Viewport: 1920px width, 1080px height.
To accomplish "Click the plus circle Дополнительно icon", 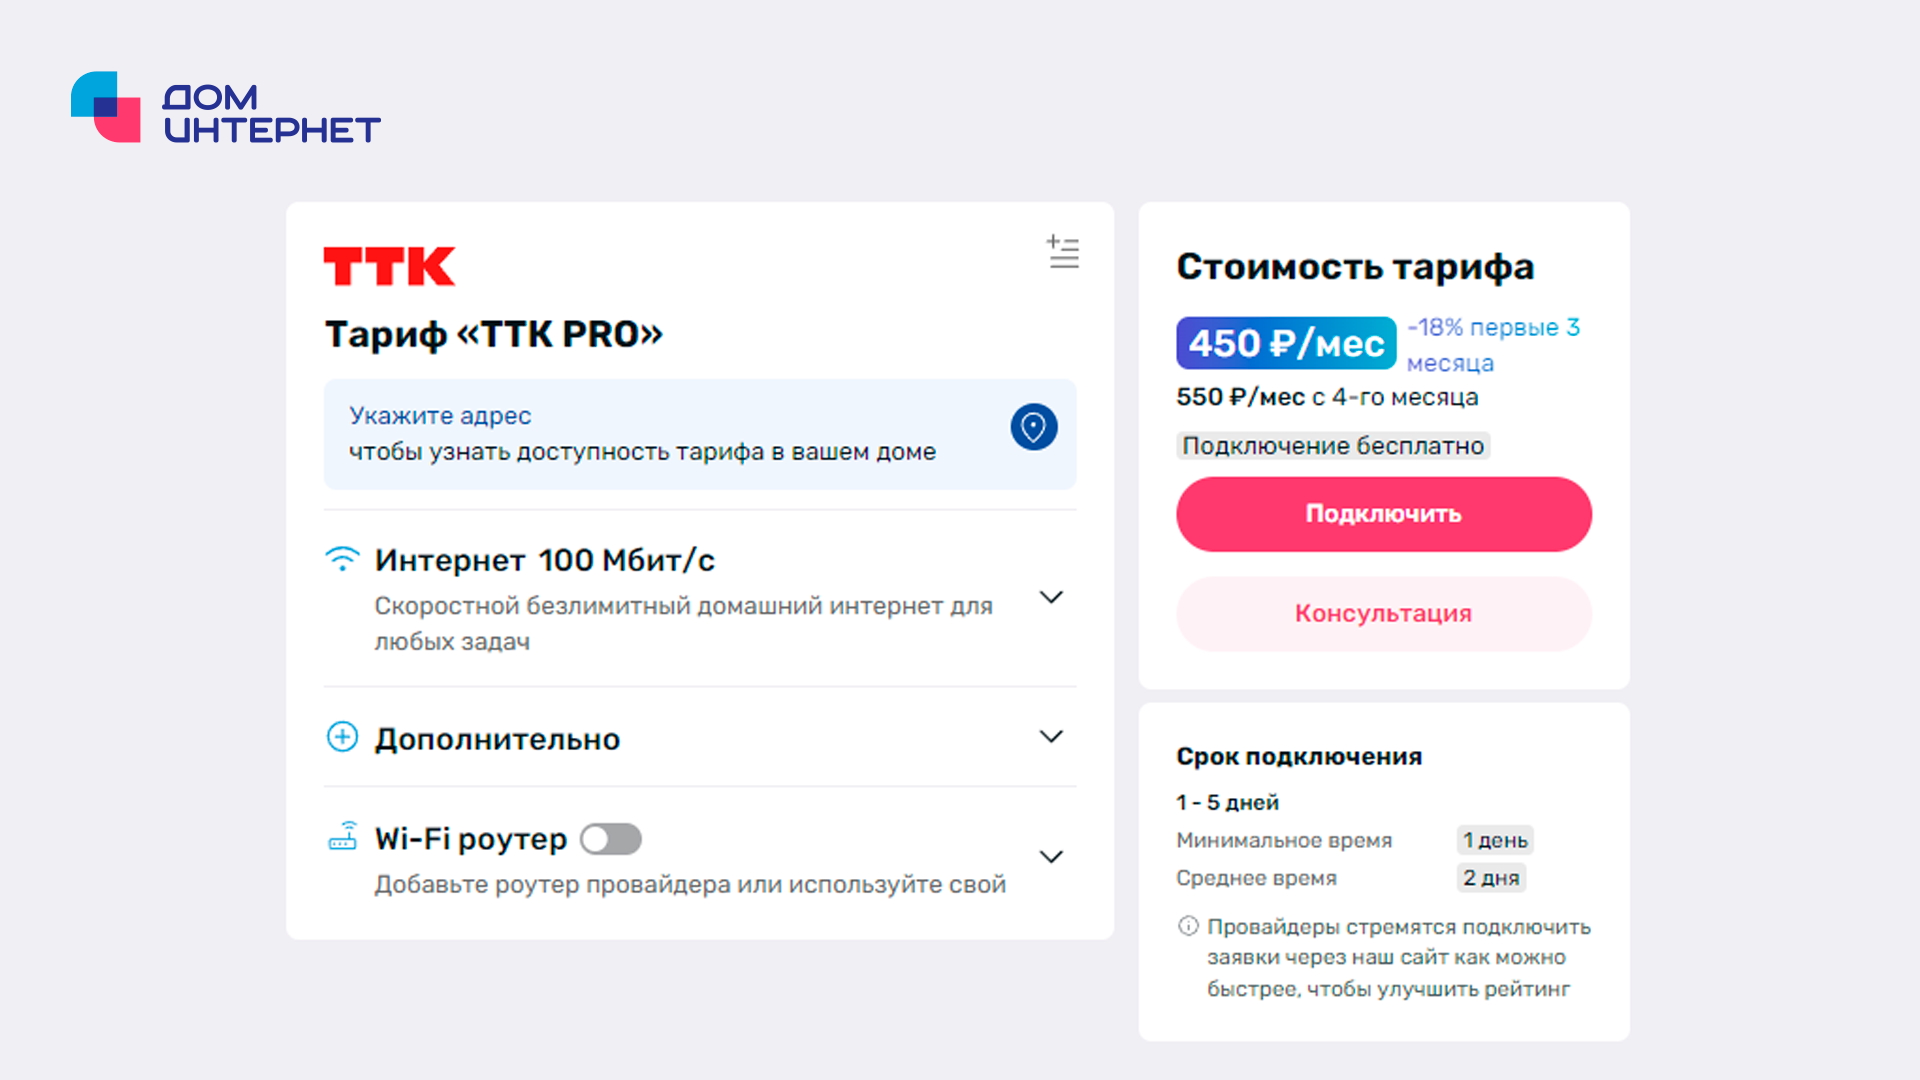I will coord(342,738).
